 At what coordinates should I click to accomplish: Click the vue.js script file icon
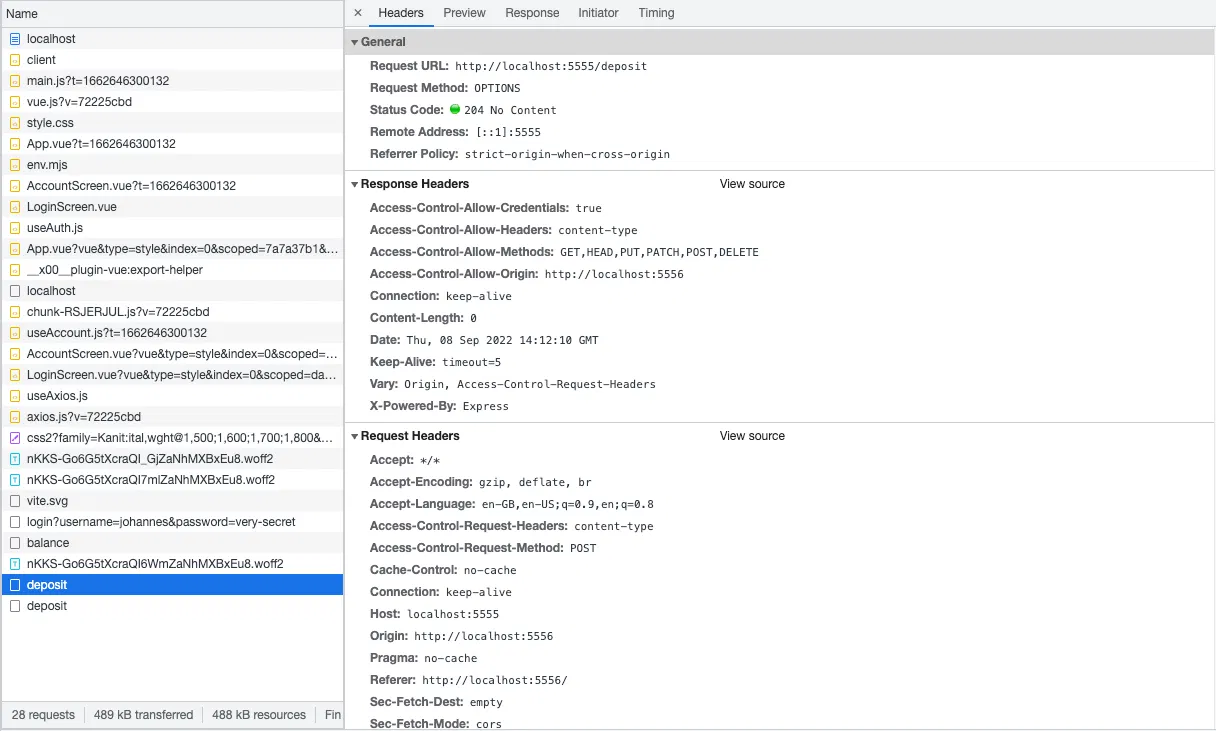click(x=14, y=101)
